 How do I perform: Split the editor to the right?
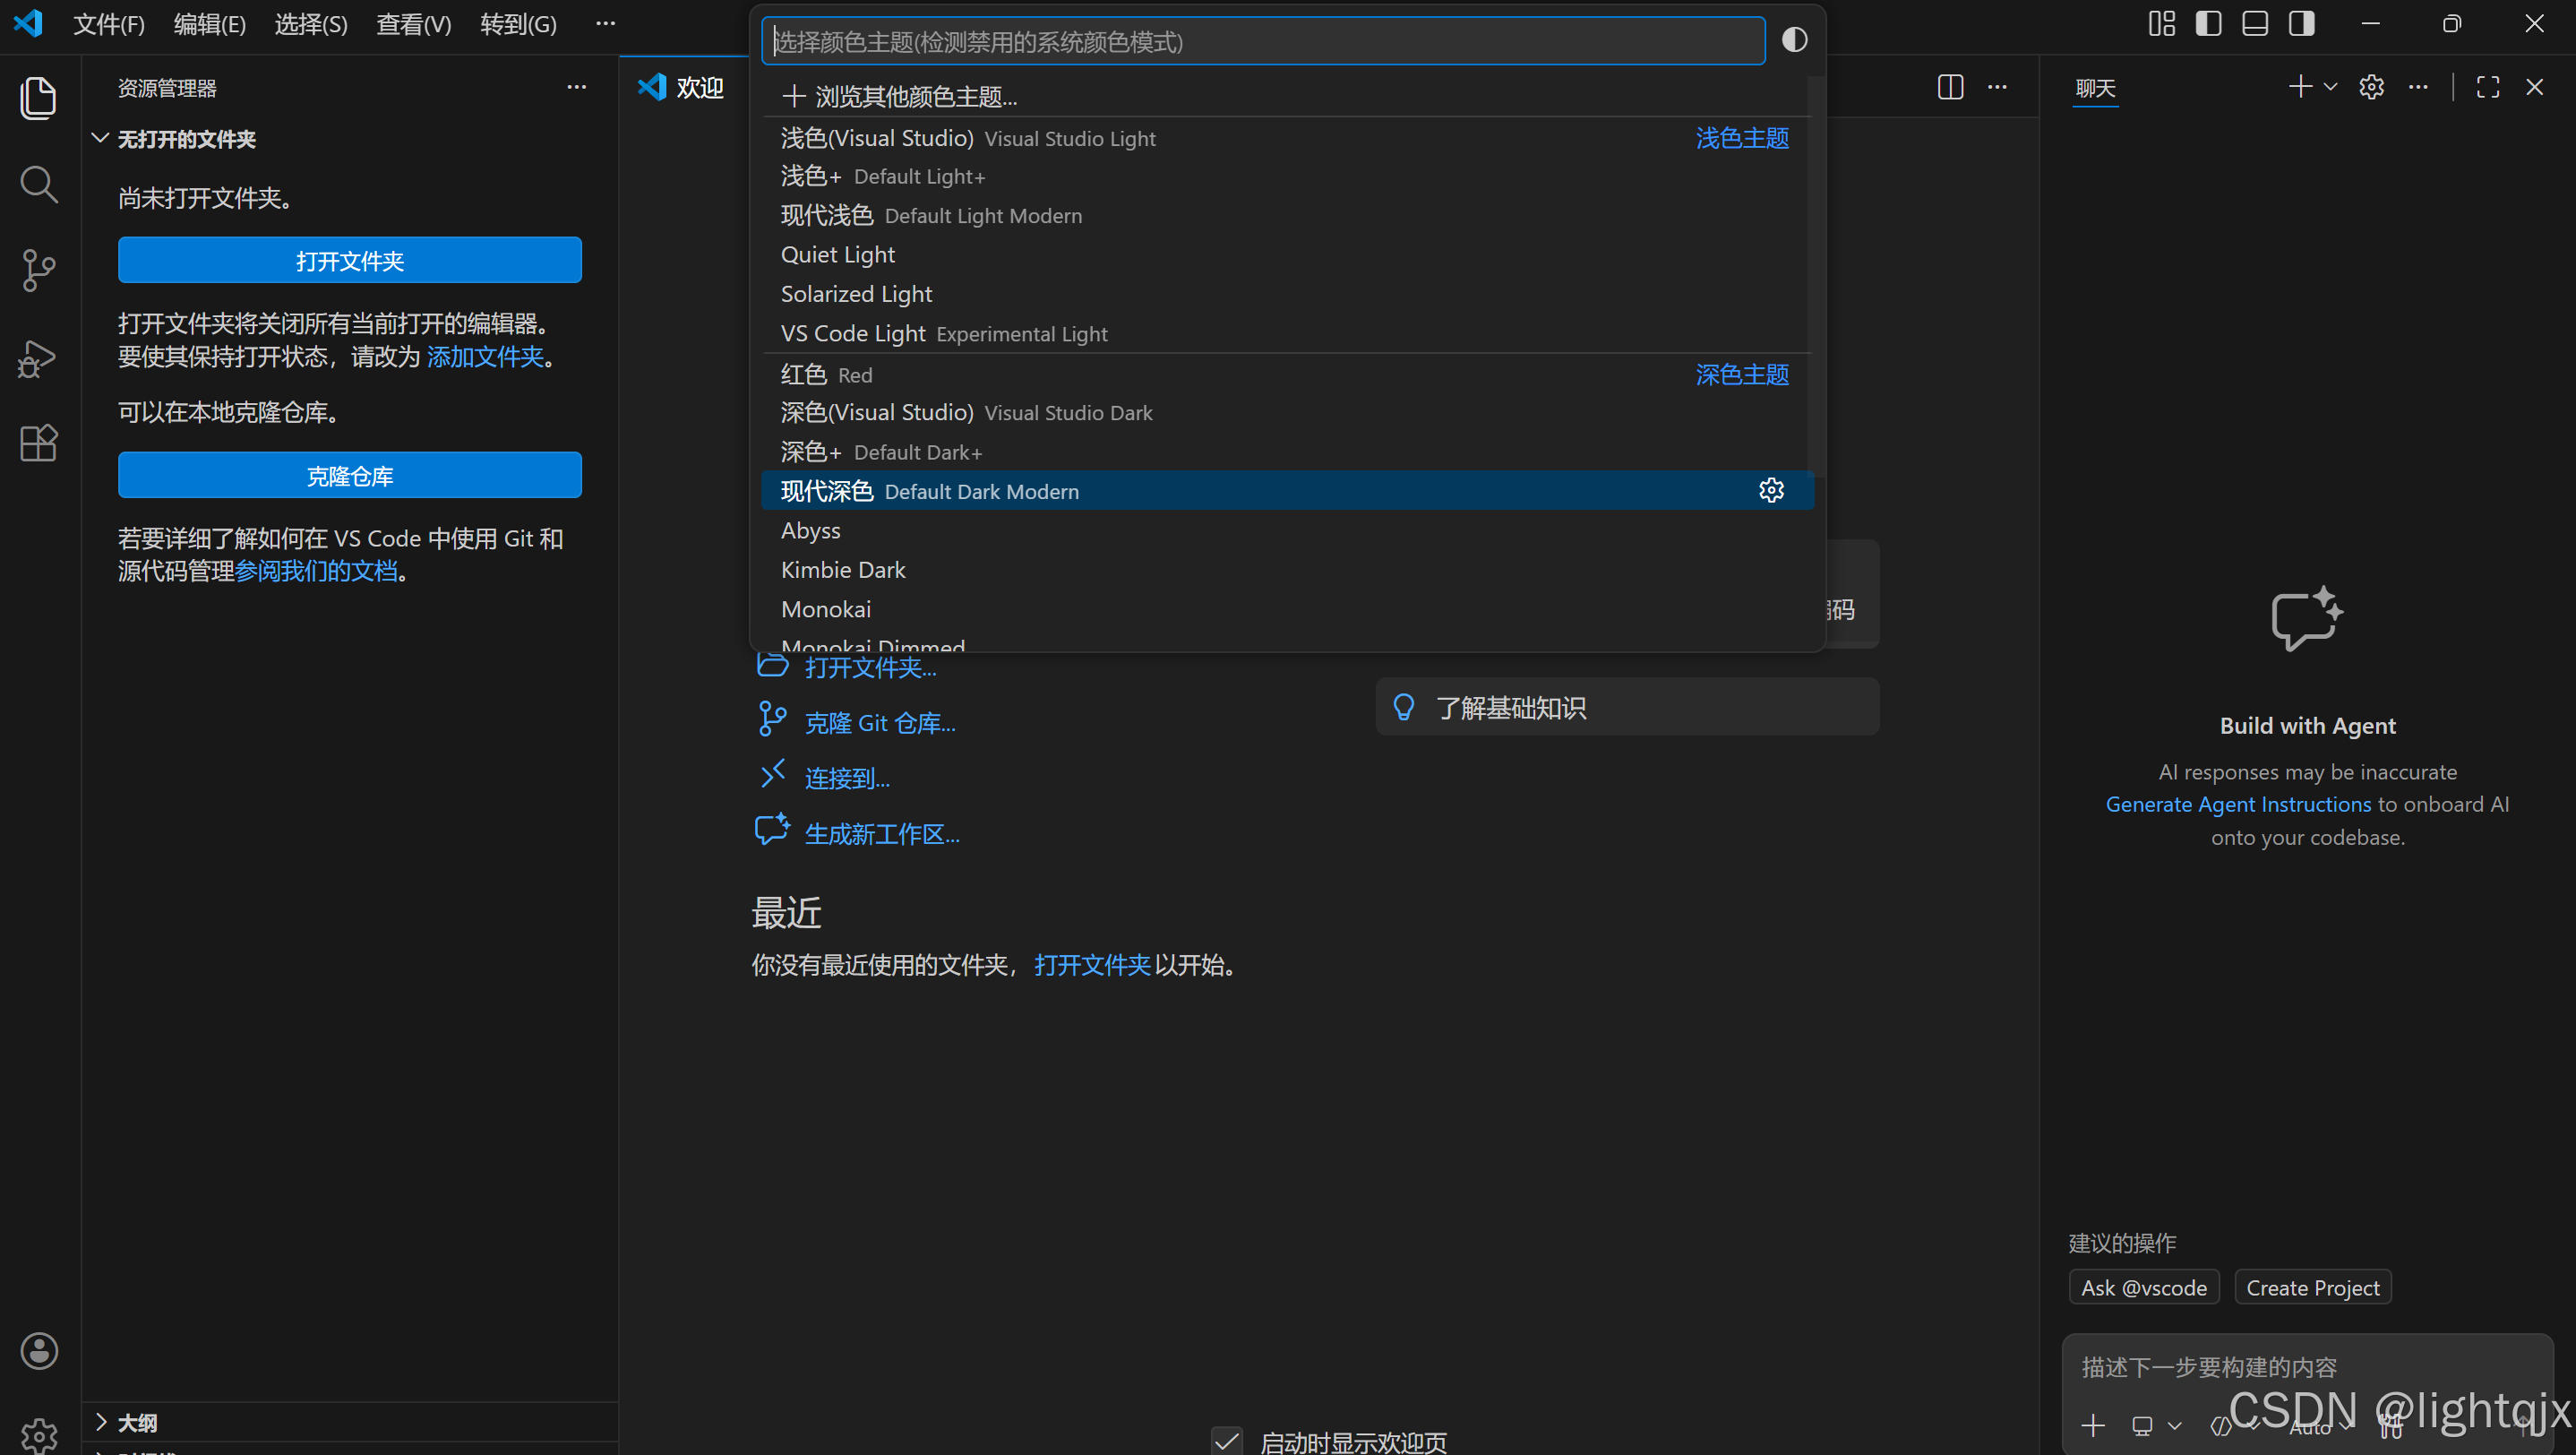coord(1950,88)
